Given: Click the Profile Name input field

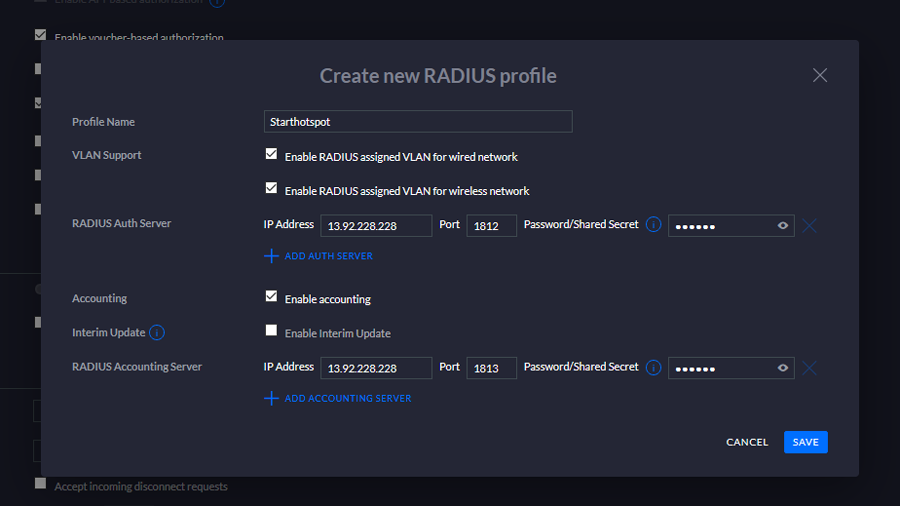Looking at the screenshot, I should coord(418,122).
